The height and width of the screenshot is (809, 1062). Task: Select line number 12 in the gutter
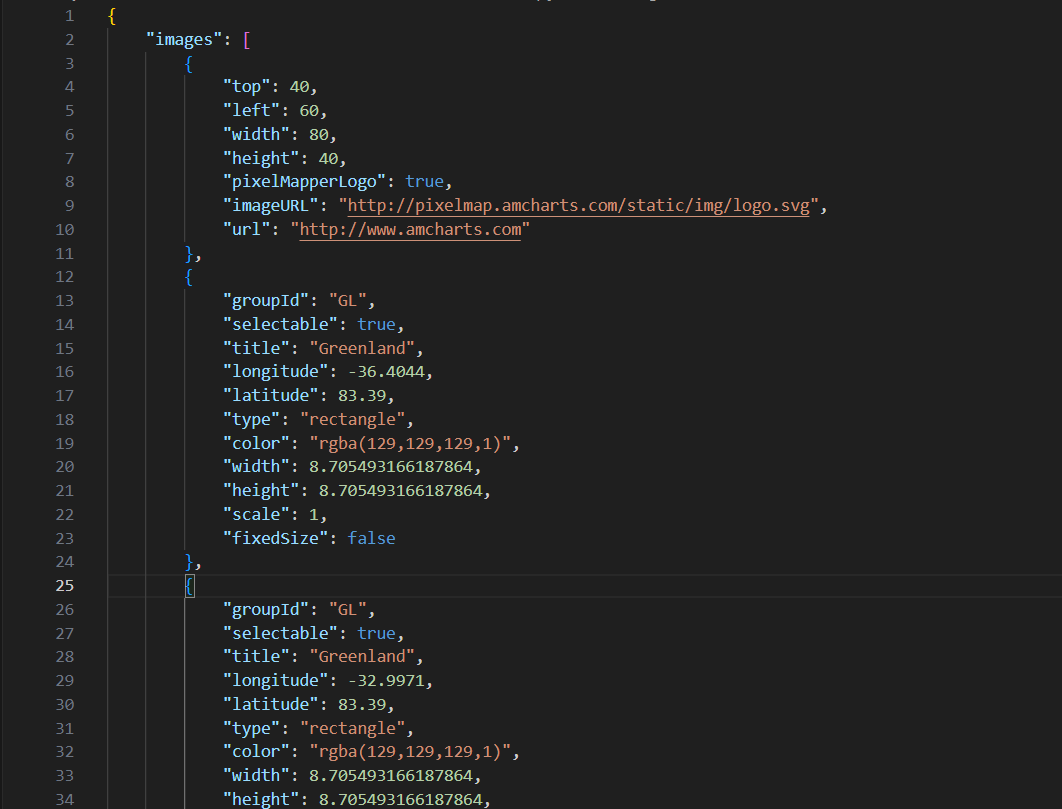click(x=65, y=276)
